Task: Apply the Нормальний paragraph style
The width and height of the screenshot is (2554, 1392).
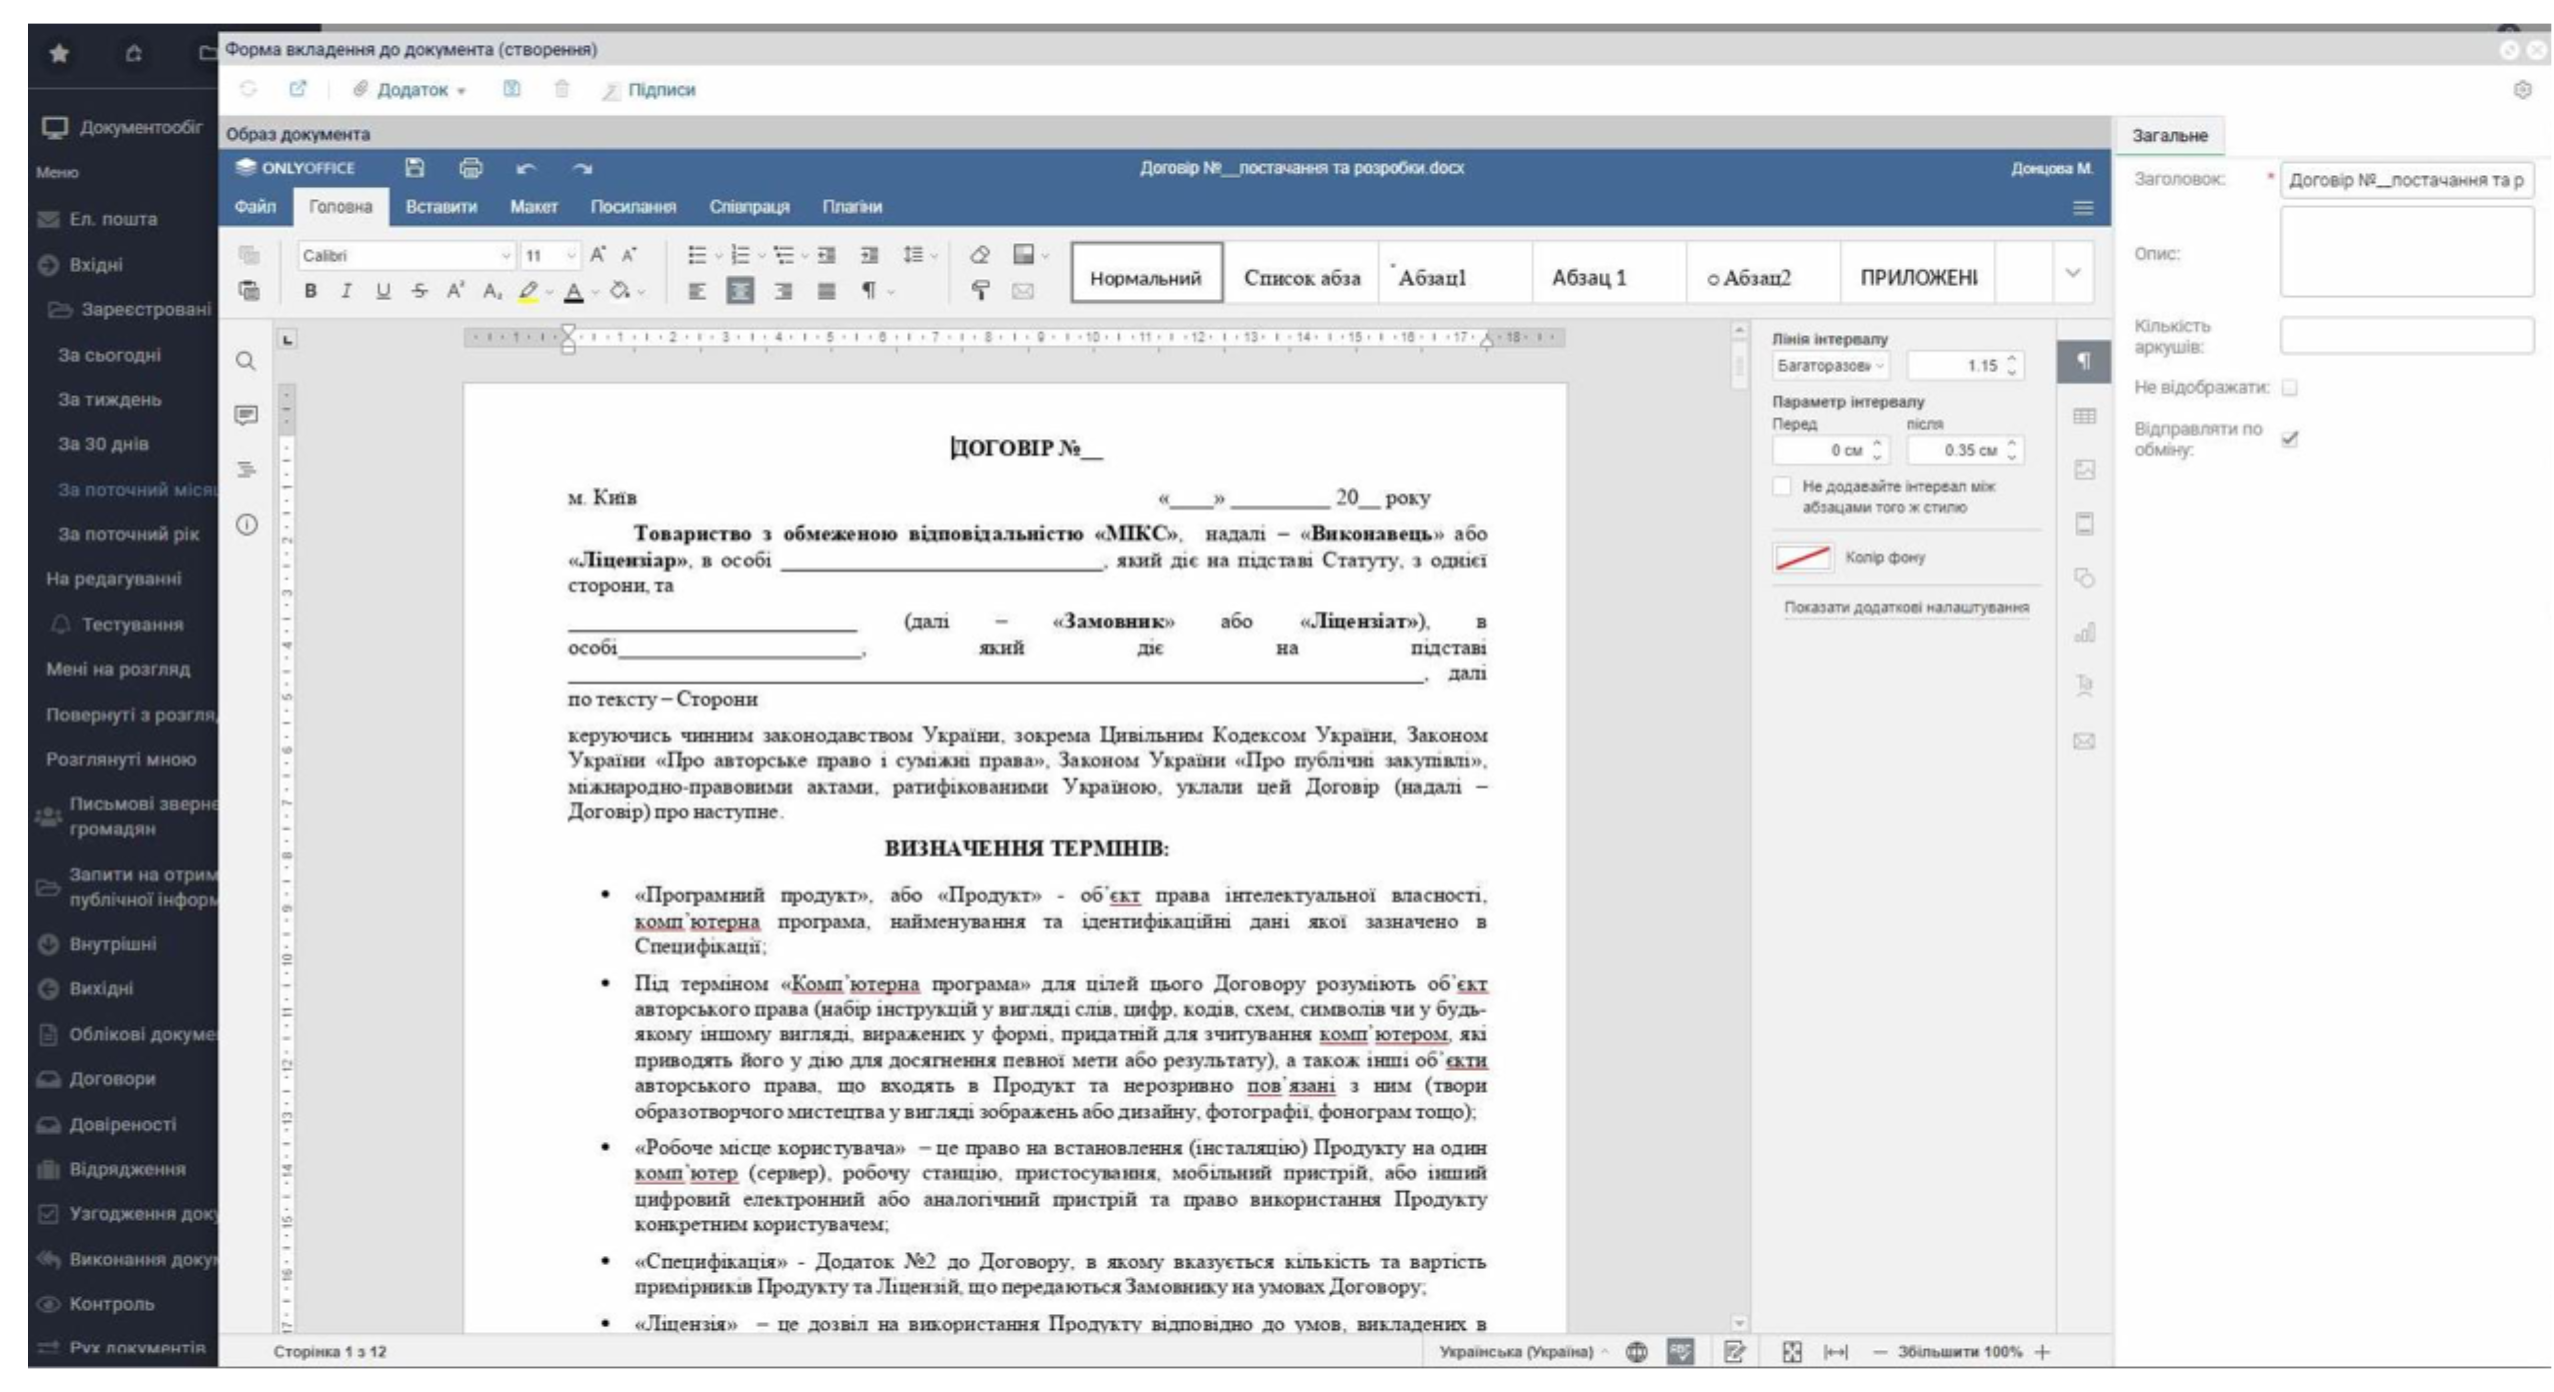Action: point(1146,273)
